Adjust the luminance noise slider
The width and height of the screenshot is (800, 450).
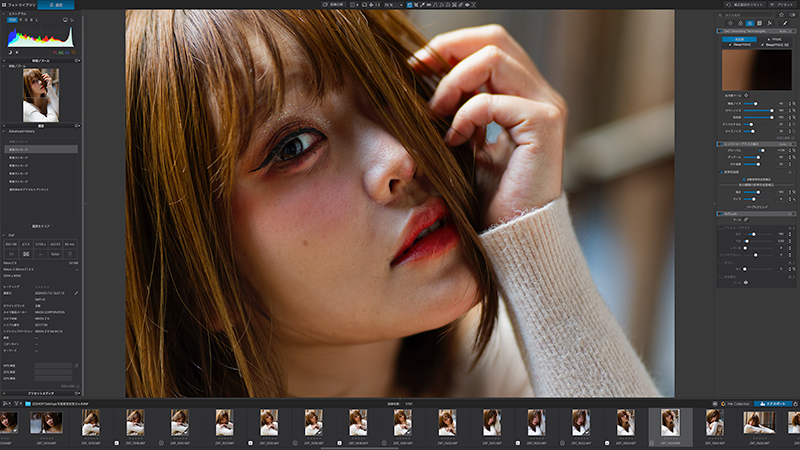758,104
